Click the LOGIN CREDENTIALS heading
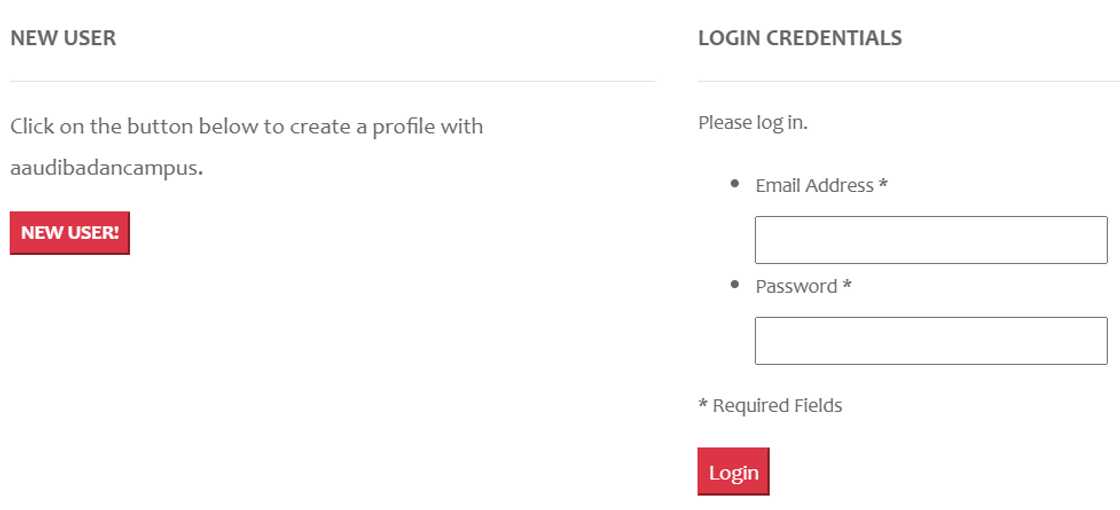The width and height of the screenshot is (1120, 510). coord(799,38)
